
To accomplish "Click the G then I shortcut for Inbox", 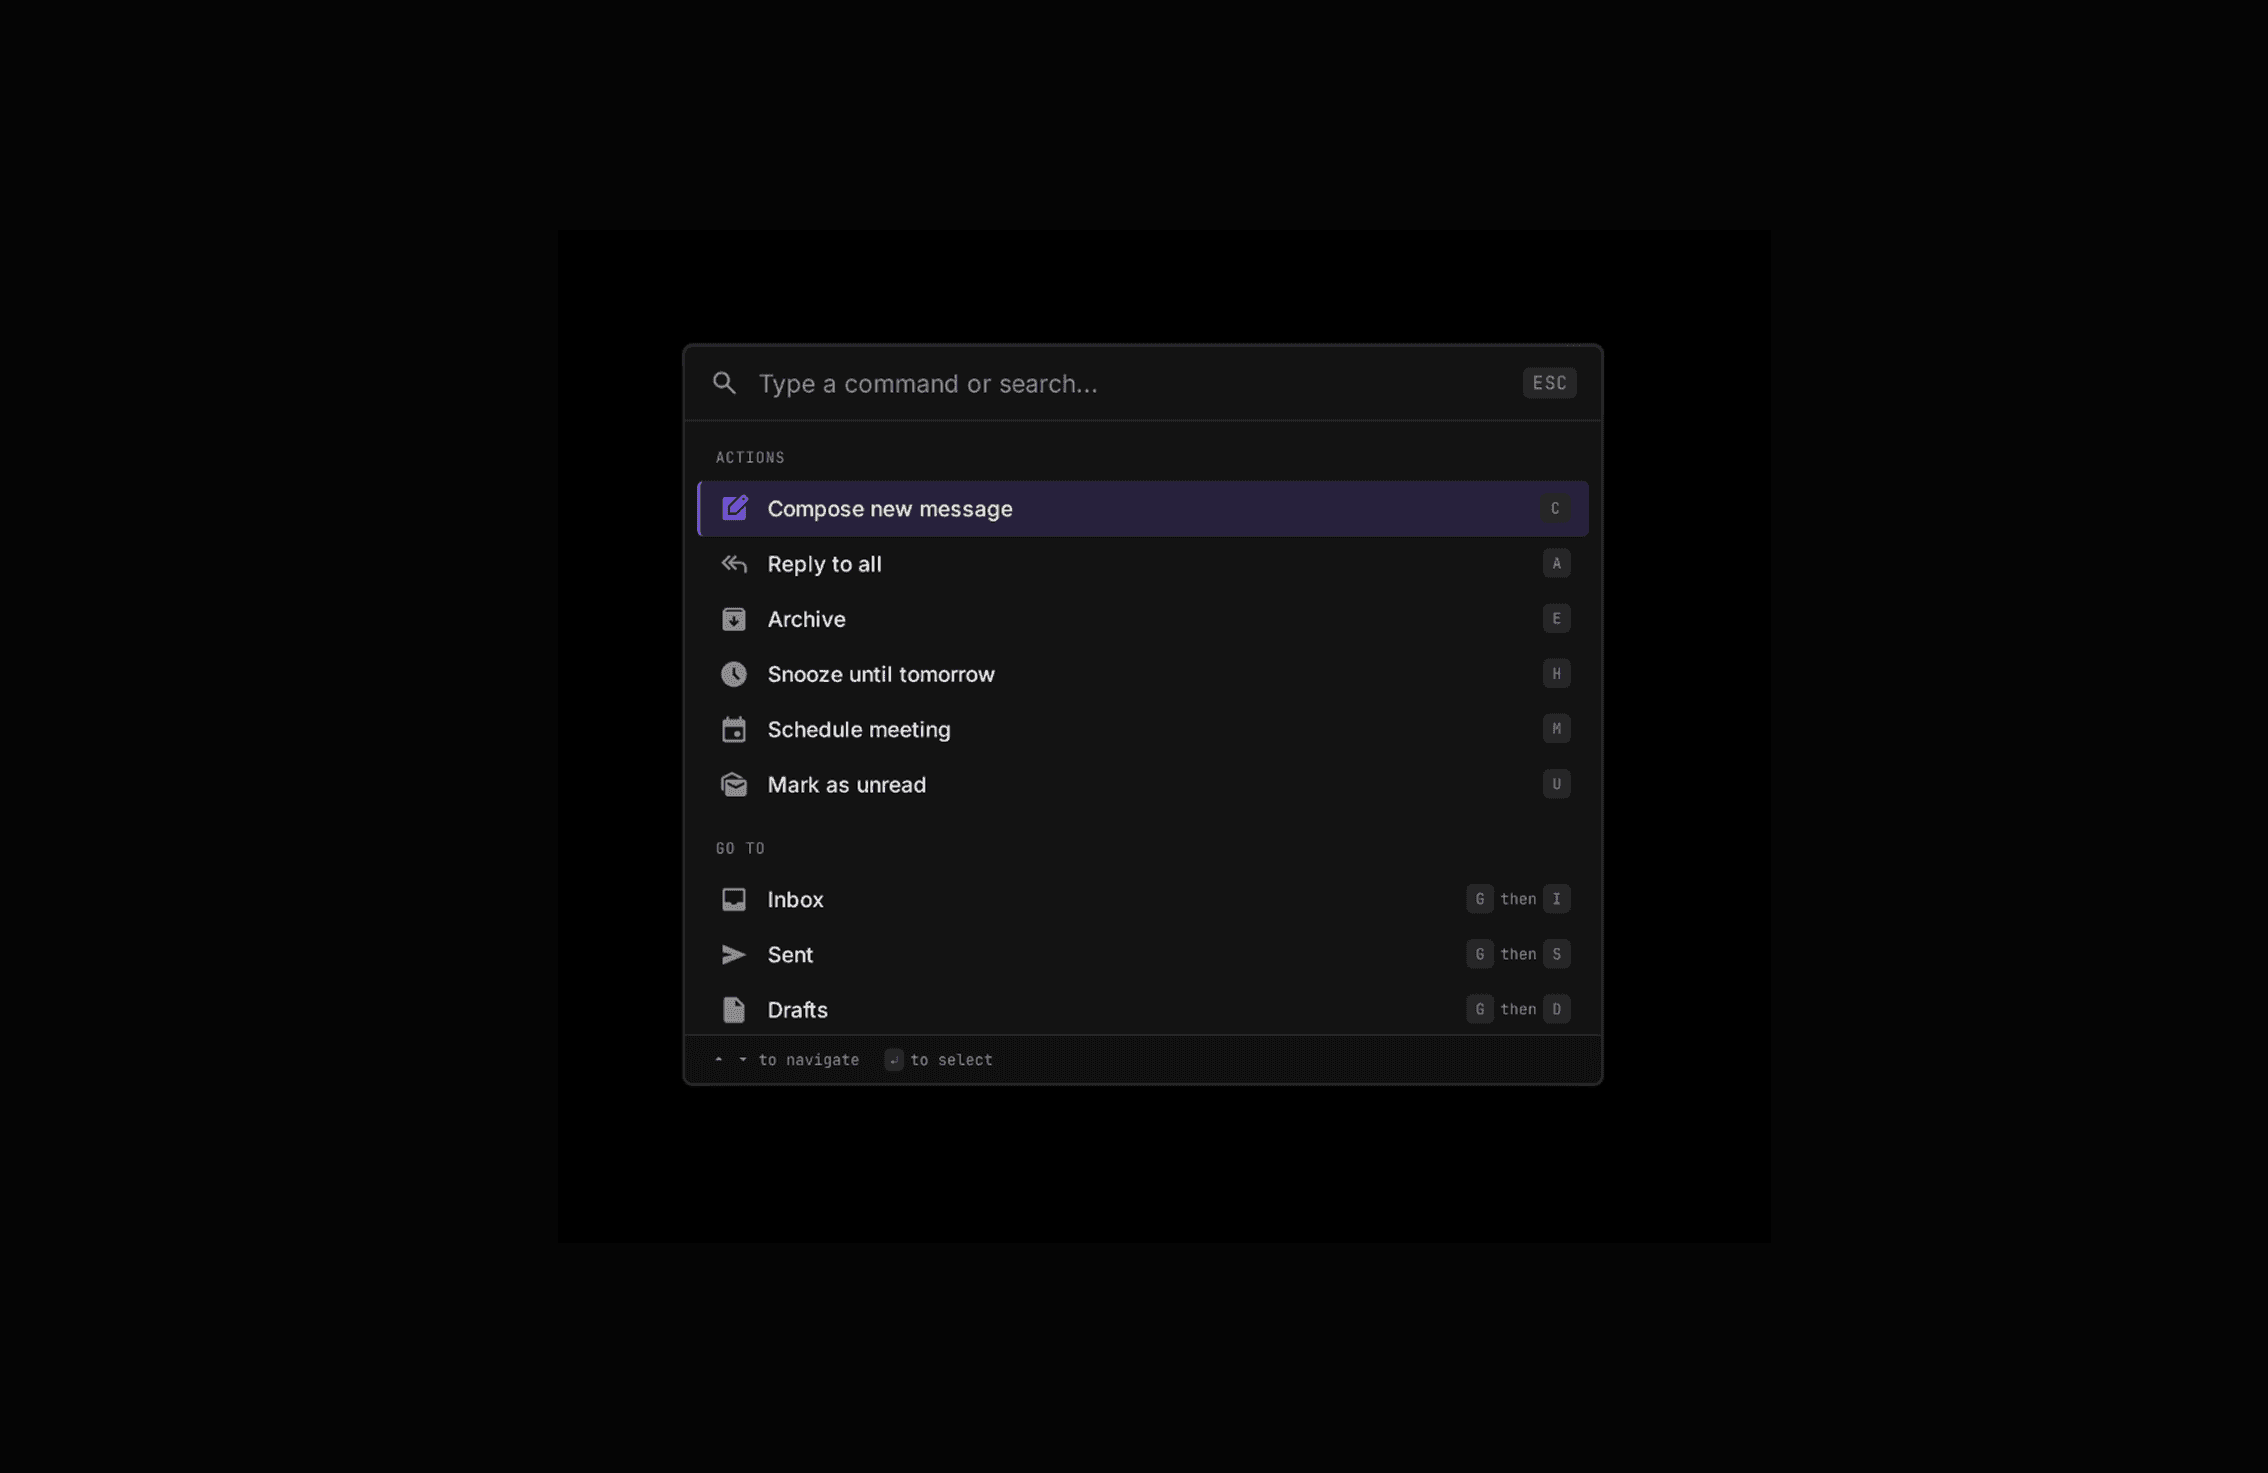I will click(x=1517, y=899).
